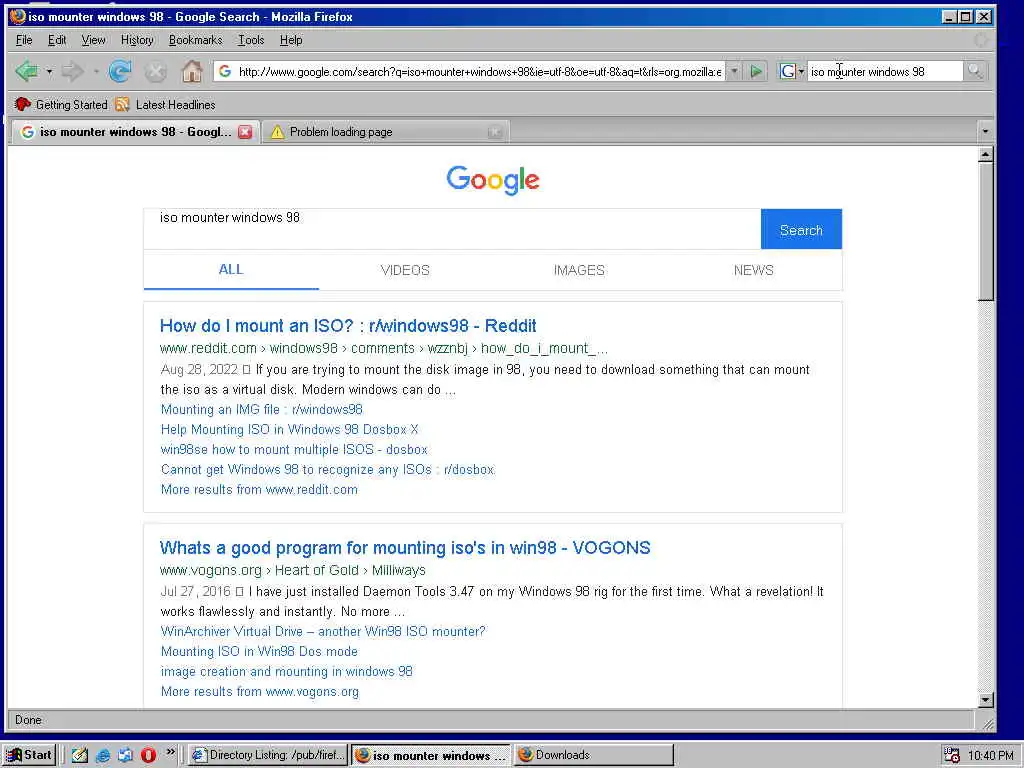Click the 10:40 PM system clock
This screenshot has width=1024, height=768.
pyautogui.click(x=990, y=756)
